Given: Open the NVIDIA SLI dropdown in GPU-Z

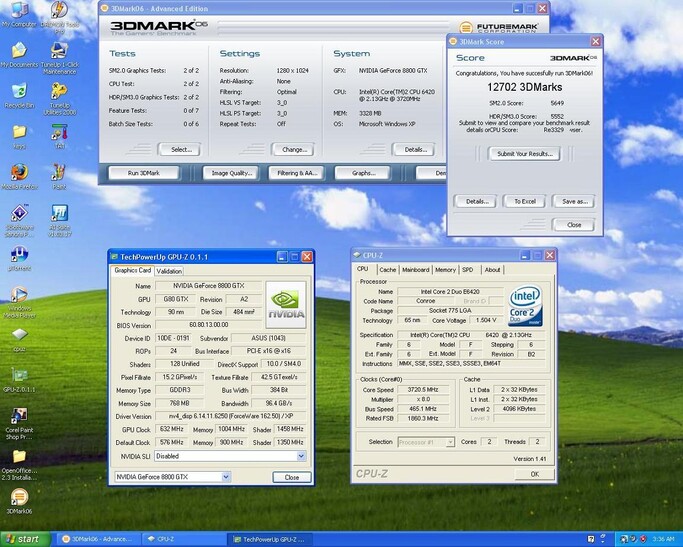Looking at the screenshot, I should (x=301, y=456).
